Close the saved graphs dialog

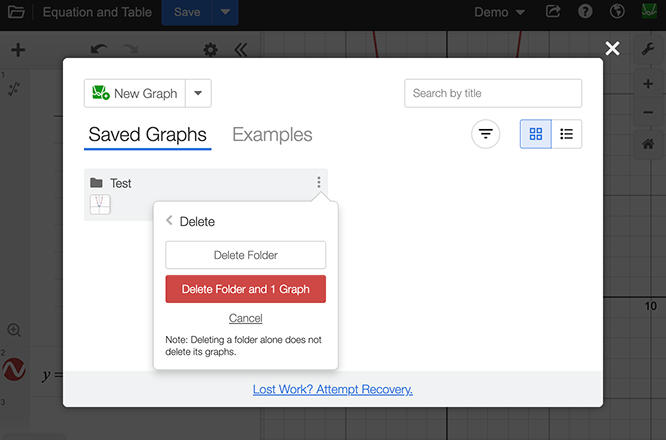coord(612,48)
